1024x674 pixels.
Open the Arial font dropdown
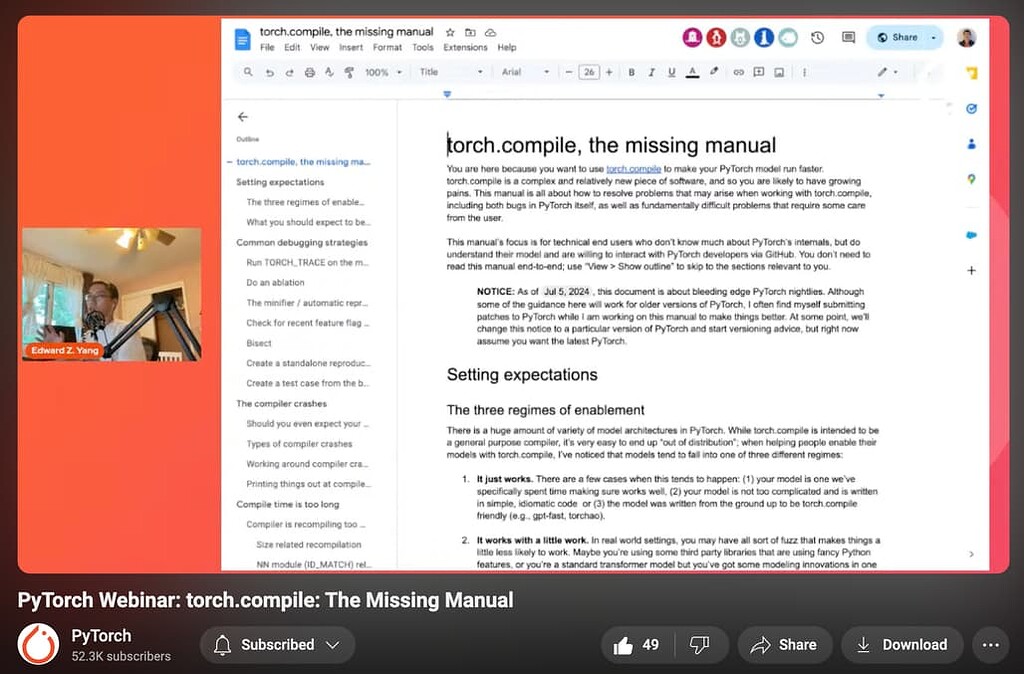[525, 72]
